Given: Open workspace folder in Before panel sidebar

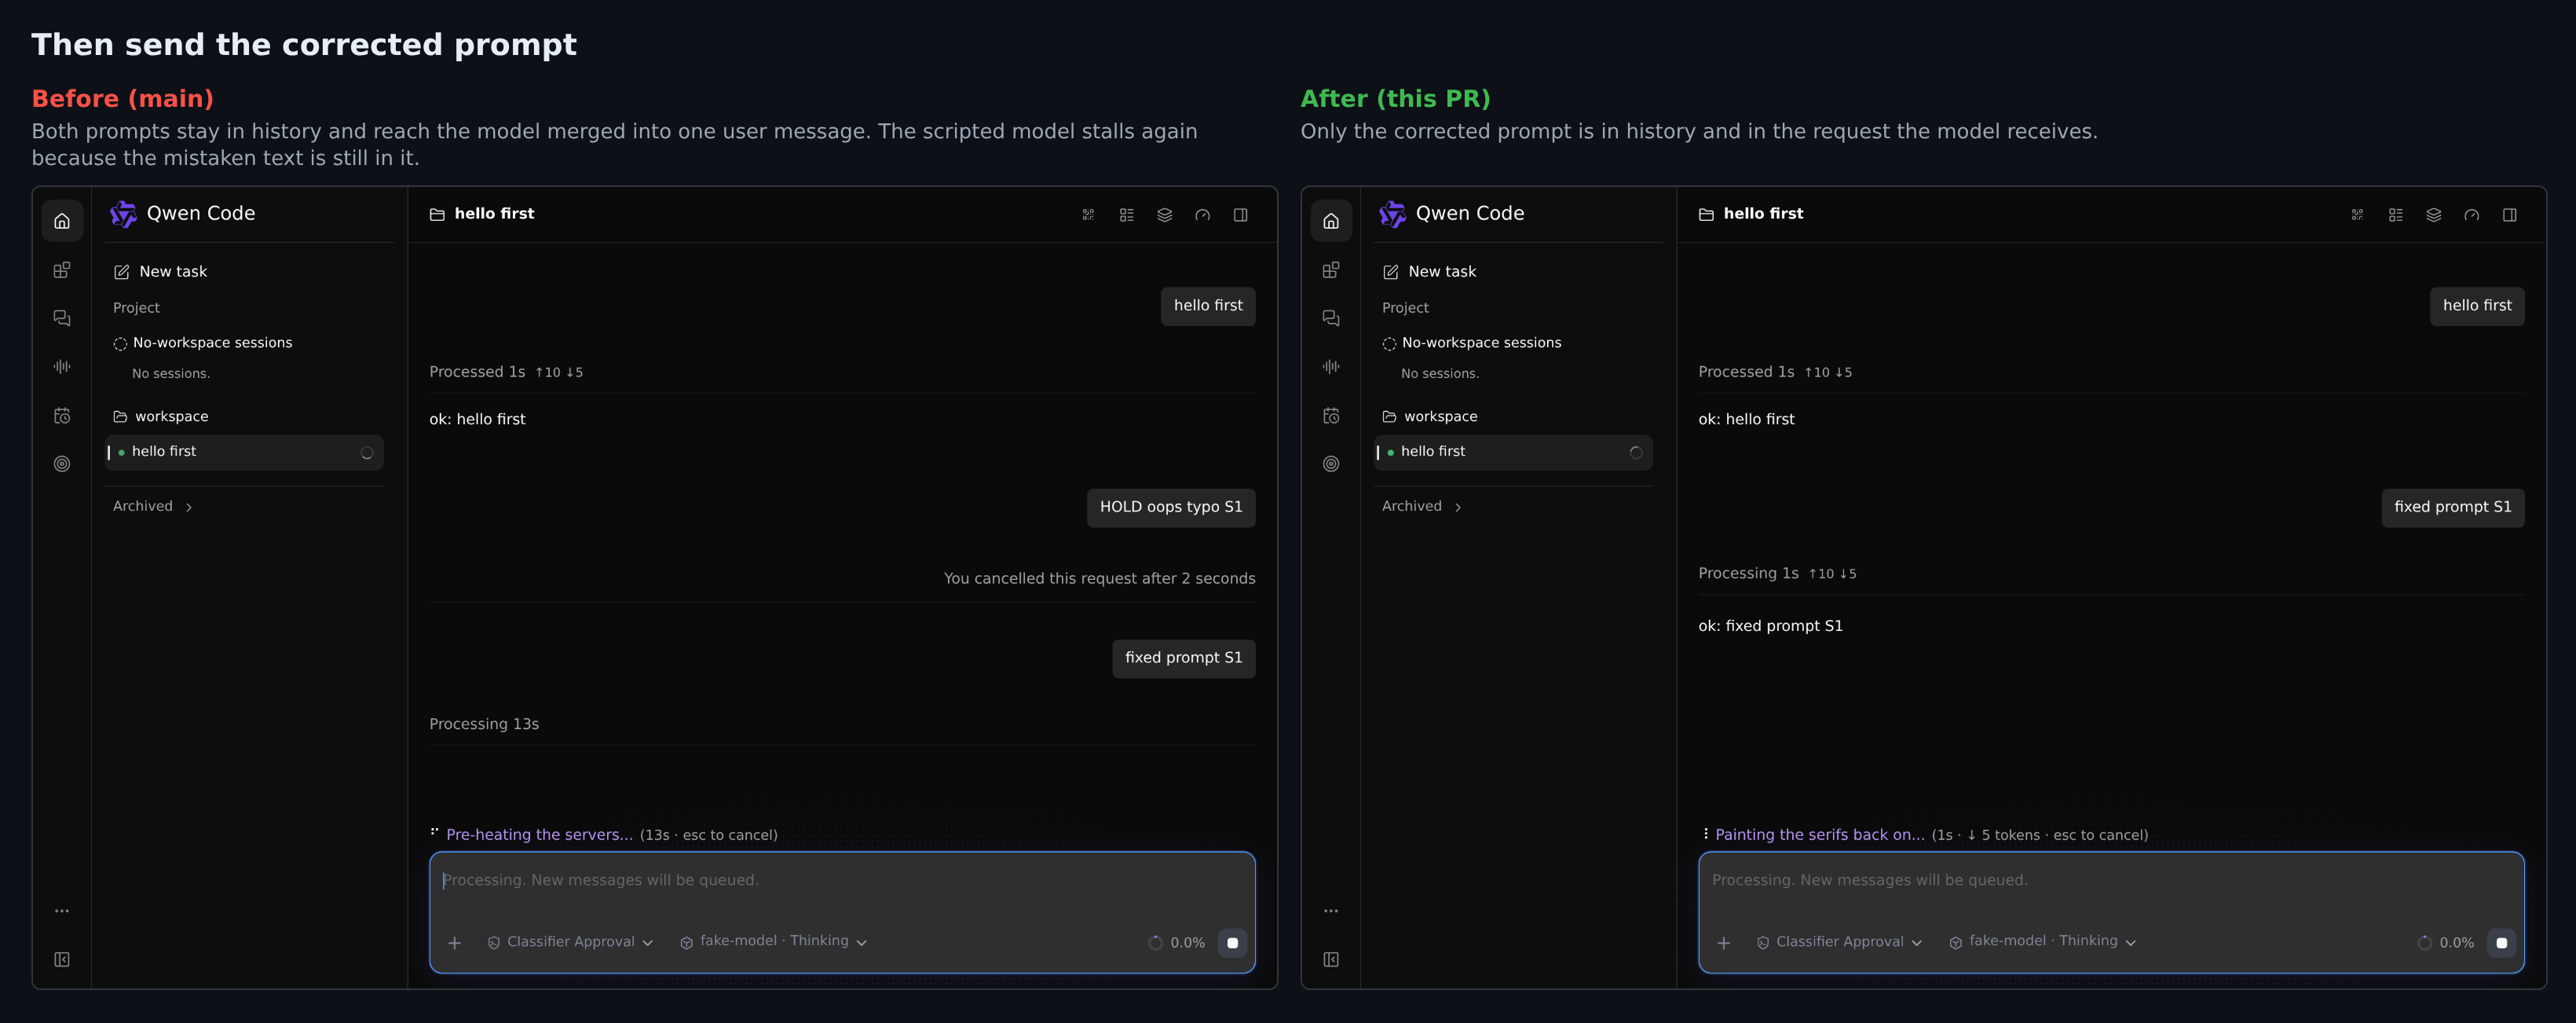Looking at the screenshot, I should click(x=161, y=416).
